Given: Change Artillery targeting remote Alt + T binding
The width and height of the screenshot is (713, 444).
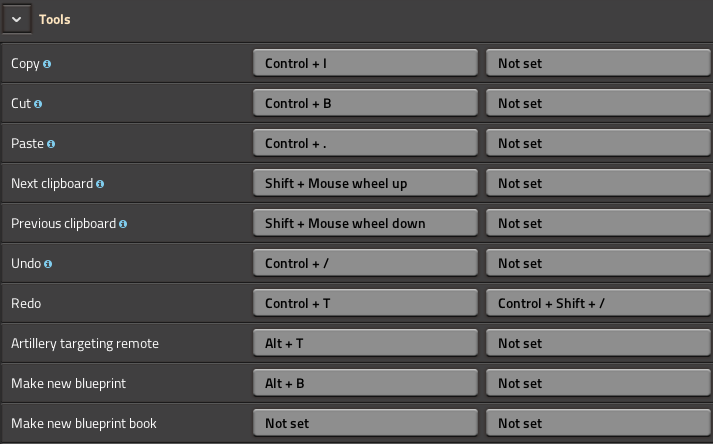Looking at the screenshot, I should (x=365, y=343).
